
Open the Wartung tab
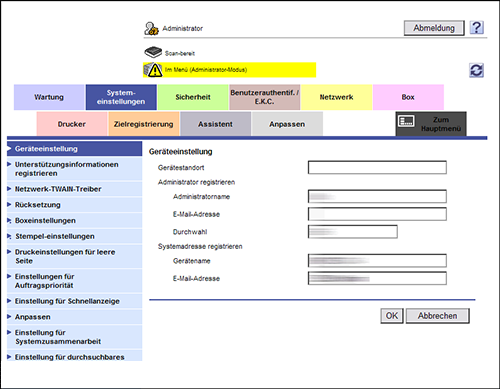point(49,97)
